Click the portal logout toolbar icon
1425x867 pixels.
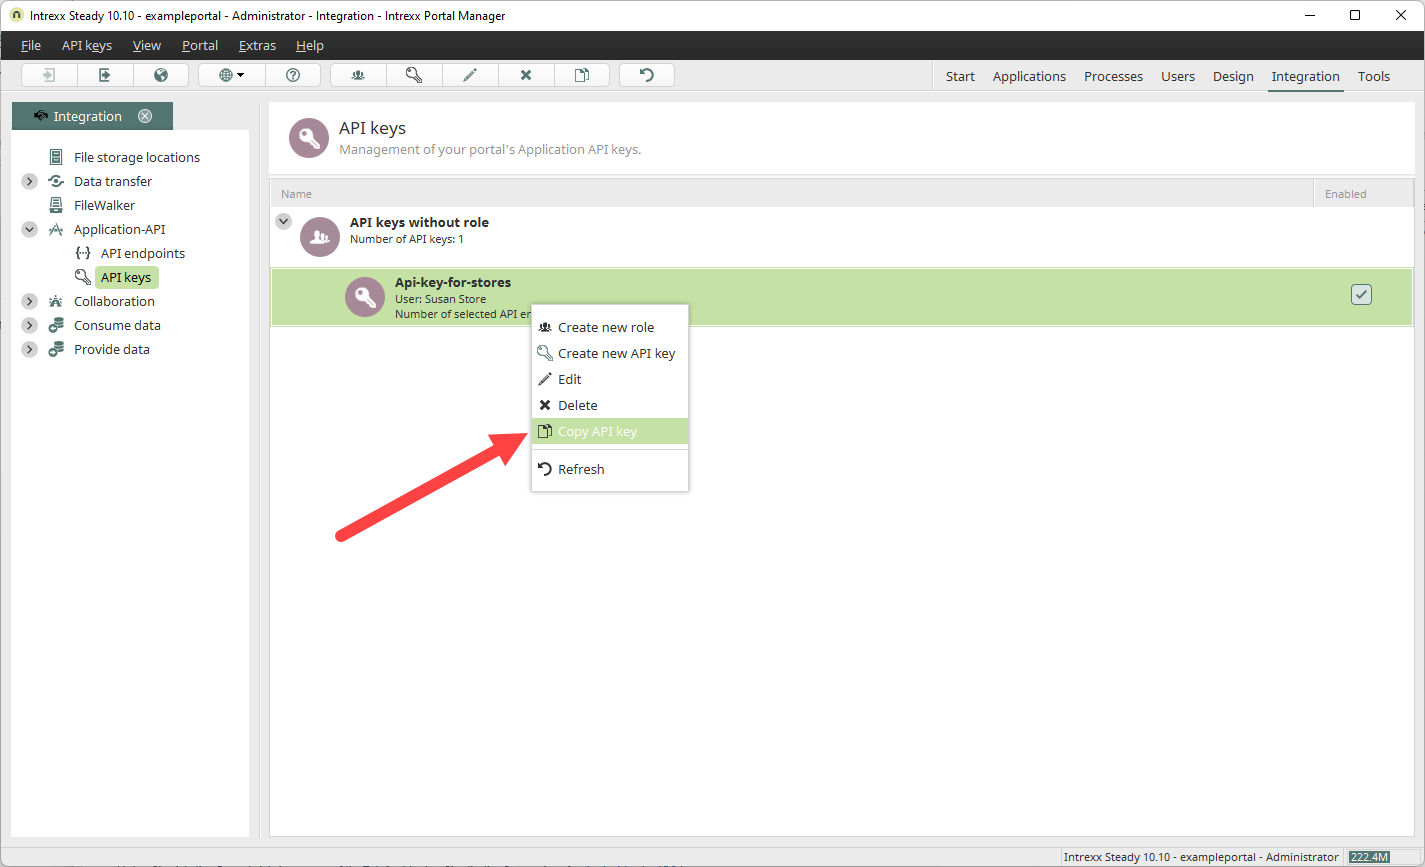coord(105,75)
